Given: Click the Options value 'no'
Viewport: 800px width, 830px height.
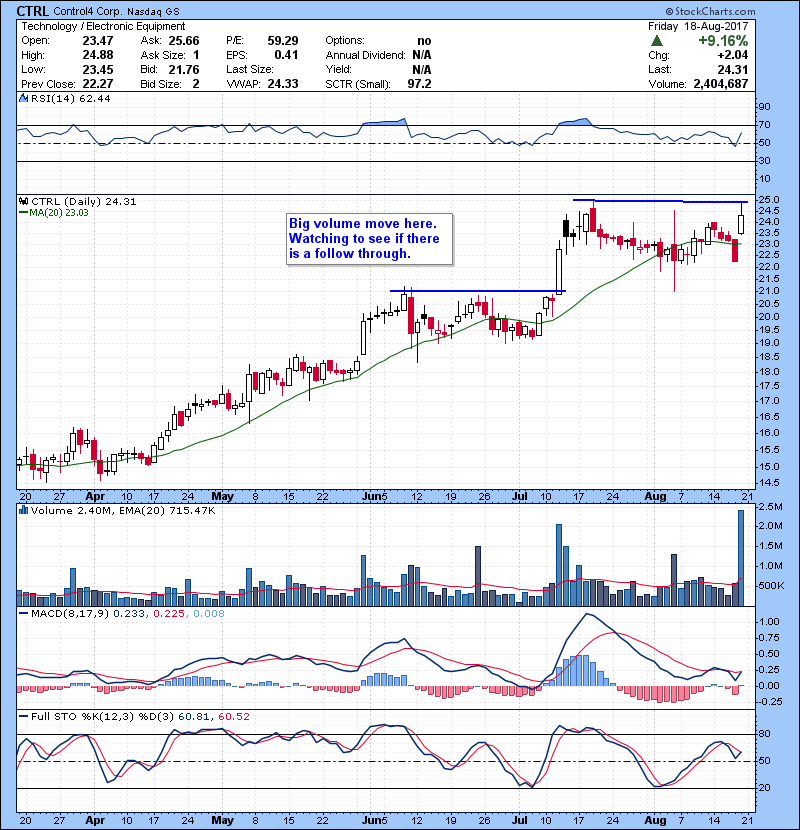Looking at the screenshot, I should (x=424, y=41).
